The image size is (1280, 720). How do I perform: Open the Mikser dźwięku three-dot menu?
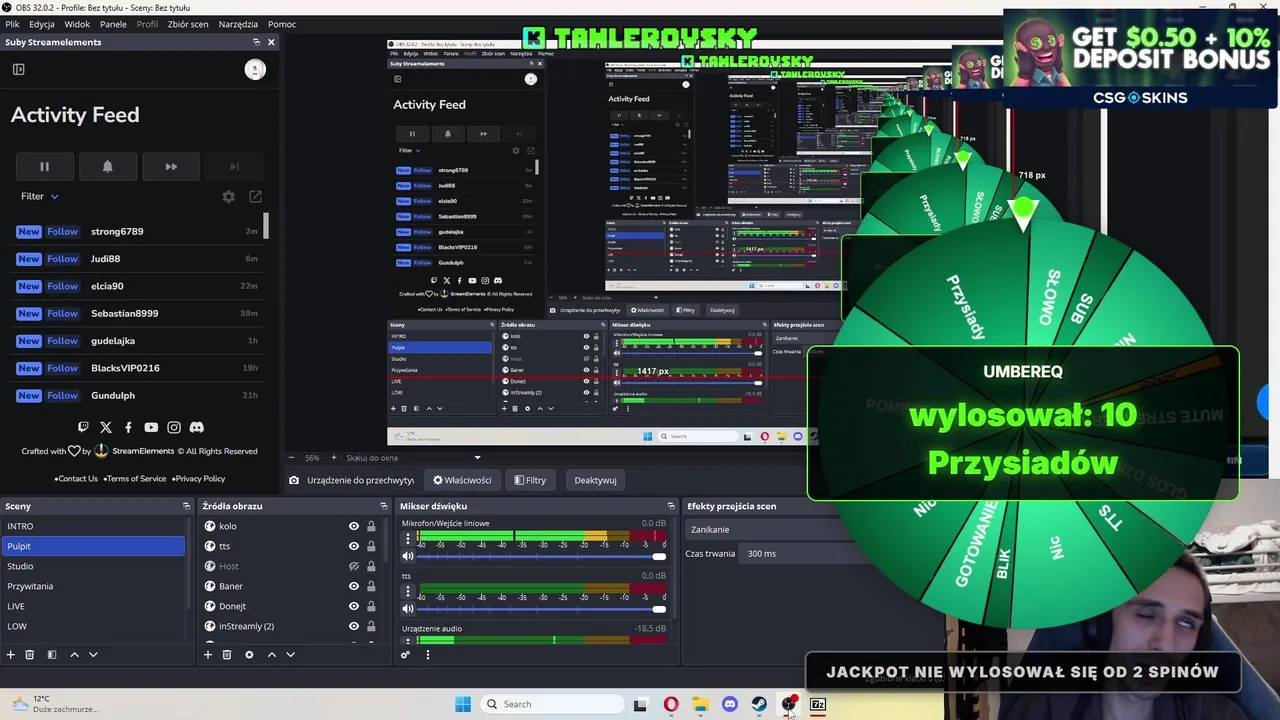pos(427,655)
